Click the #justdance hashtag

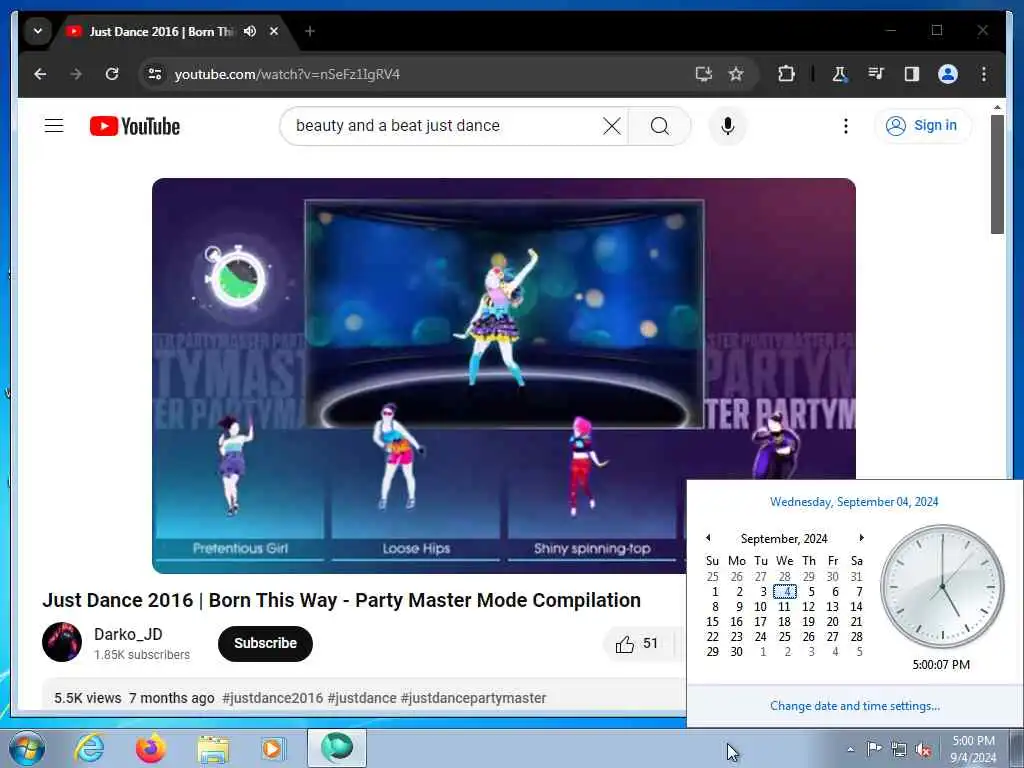tap(362, 698)
